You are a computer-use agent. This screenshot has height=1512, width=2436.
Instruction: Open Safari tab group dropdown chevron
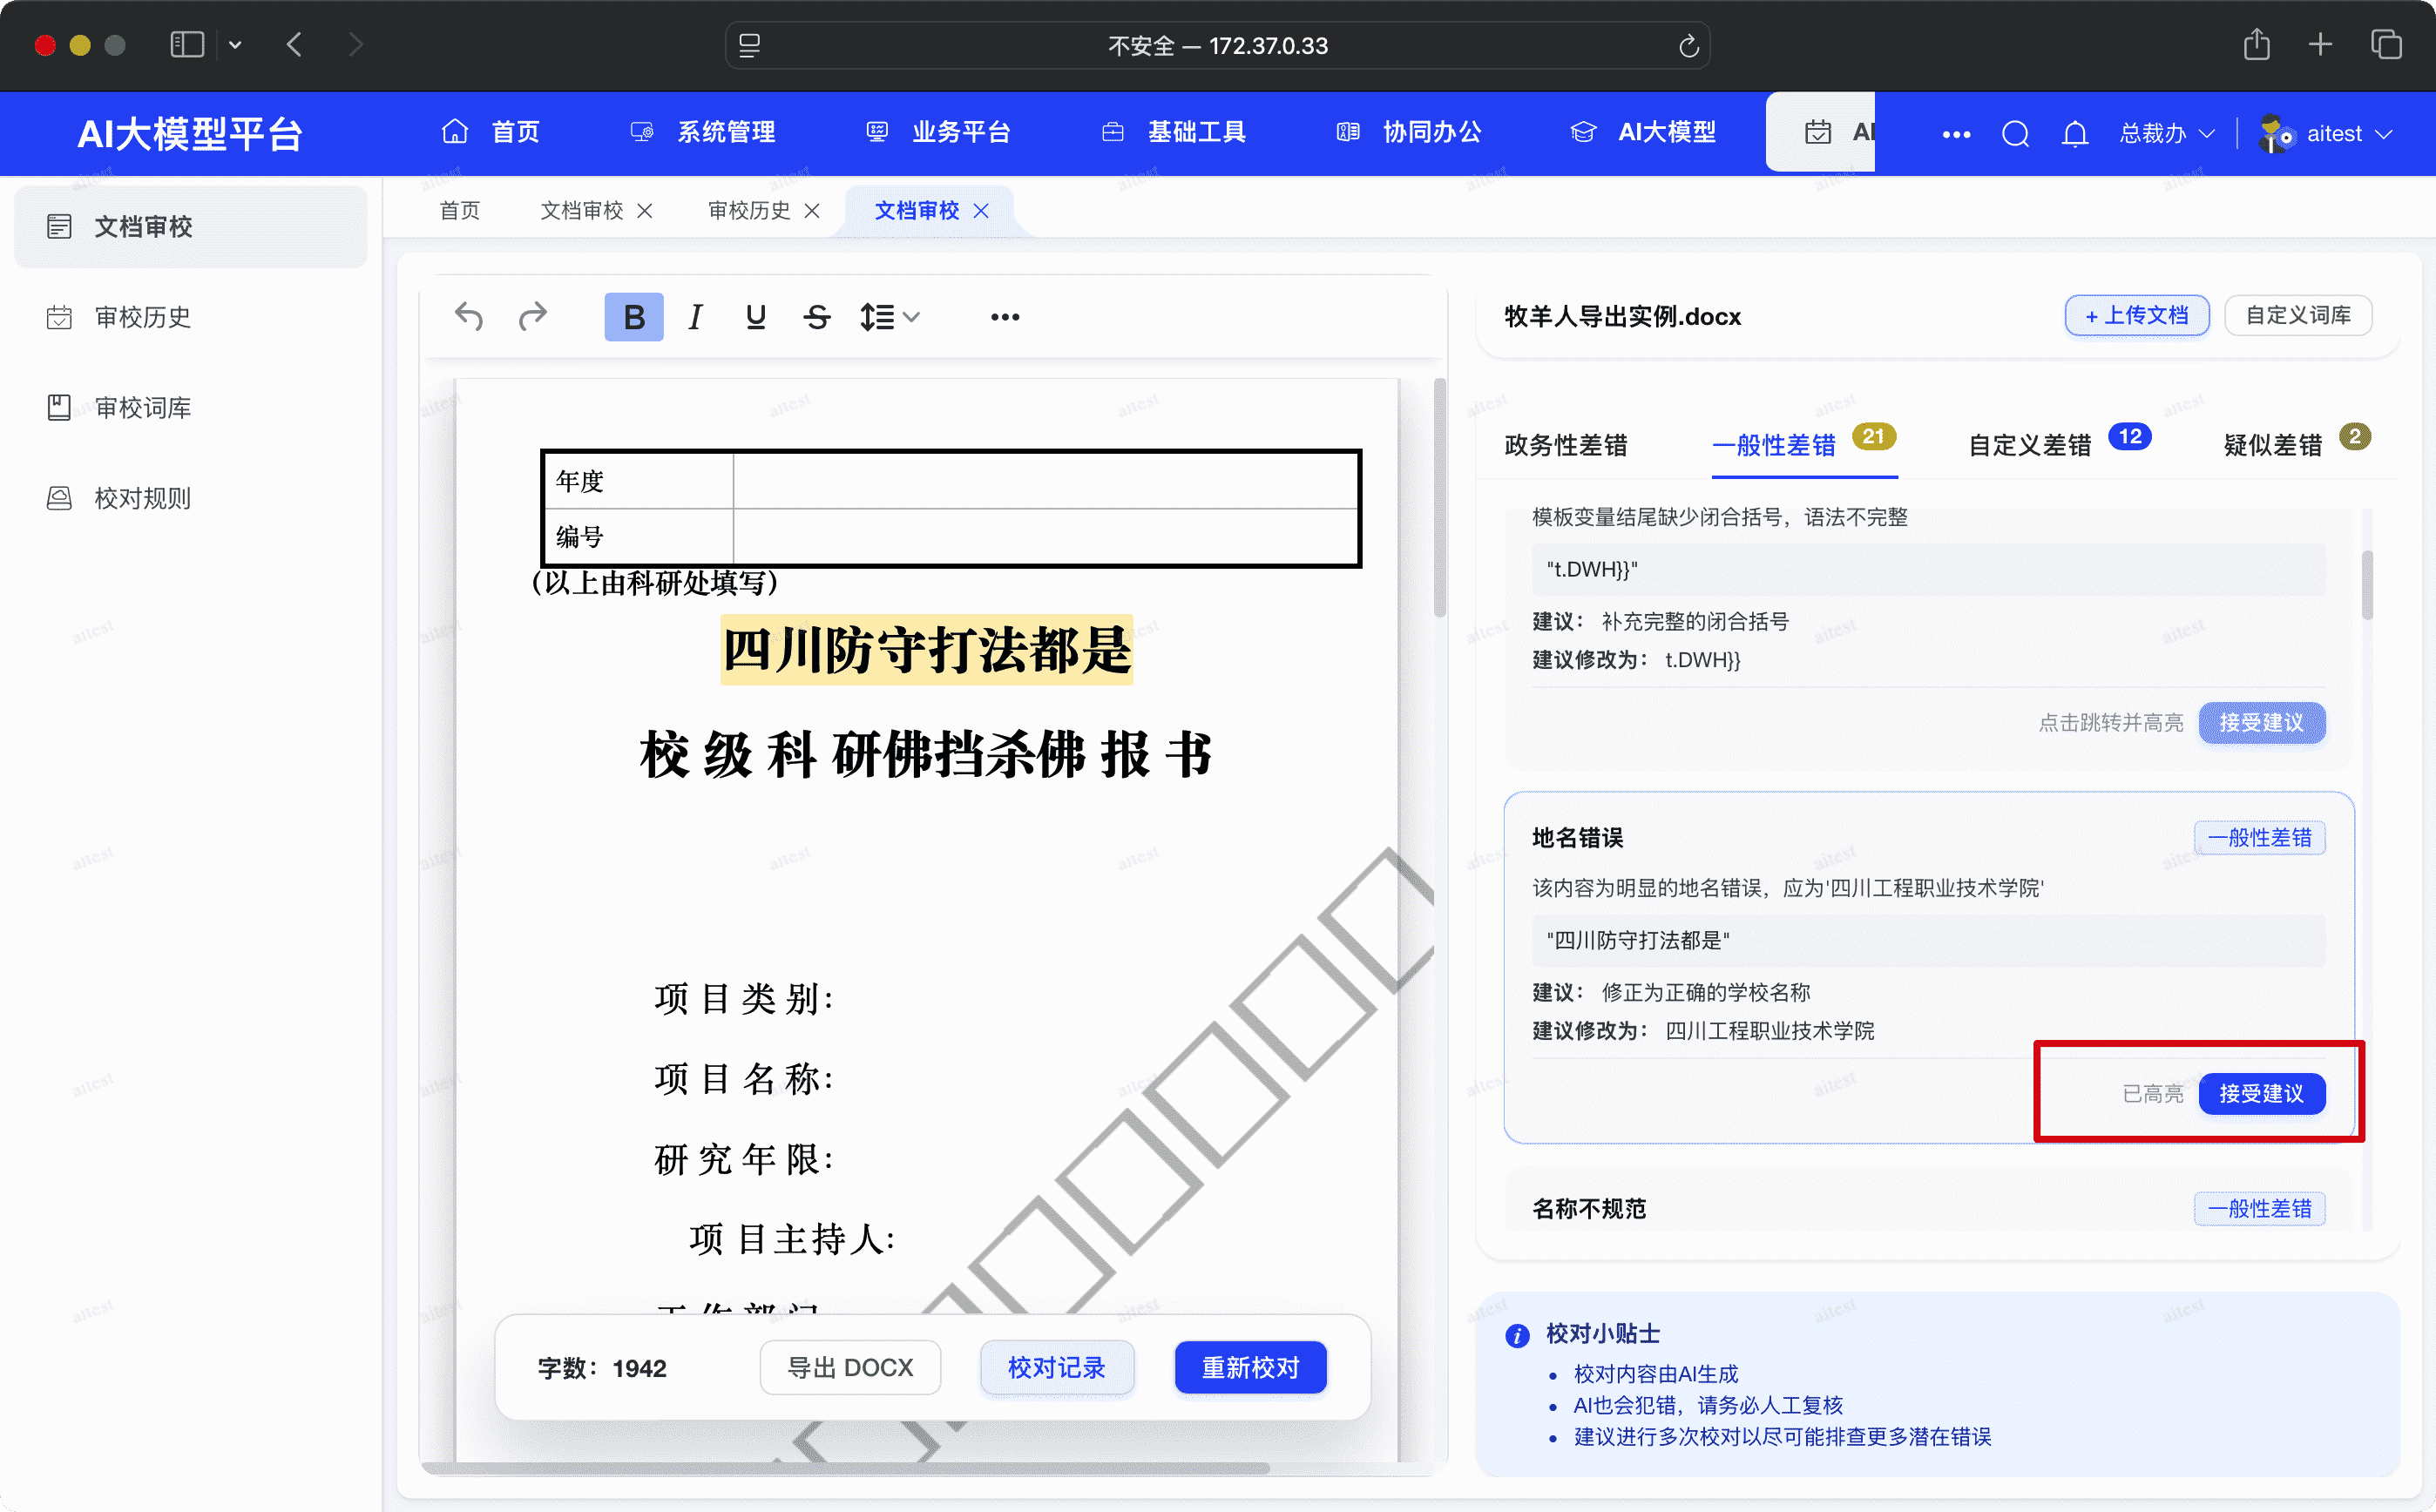click(235, 45)
